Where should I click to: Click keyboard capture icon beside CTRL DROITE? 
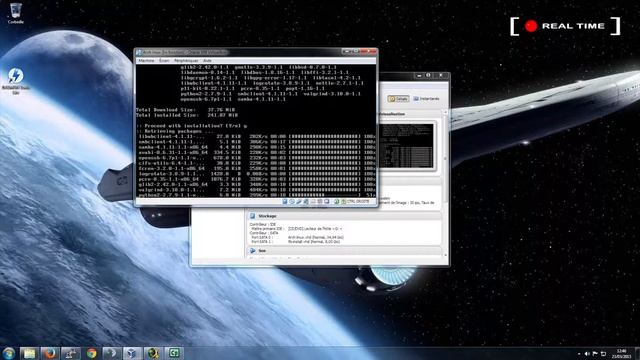coord(343,202)
